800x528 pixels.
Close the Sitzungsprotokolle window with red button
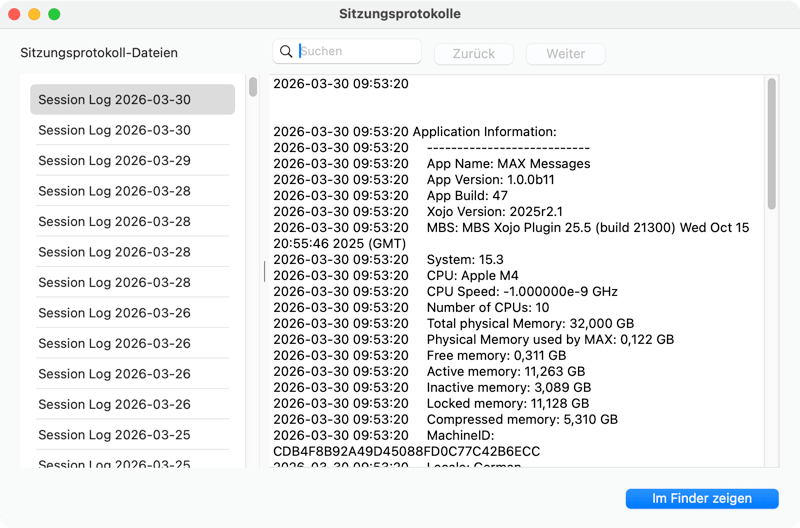[14, 14]
